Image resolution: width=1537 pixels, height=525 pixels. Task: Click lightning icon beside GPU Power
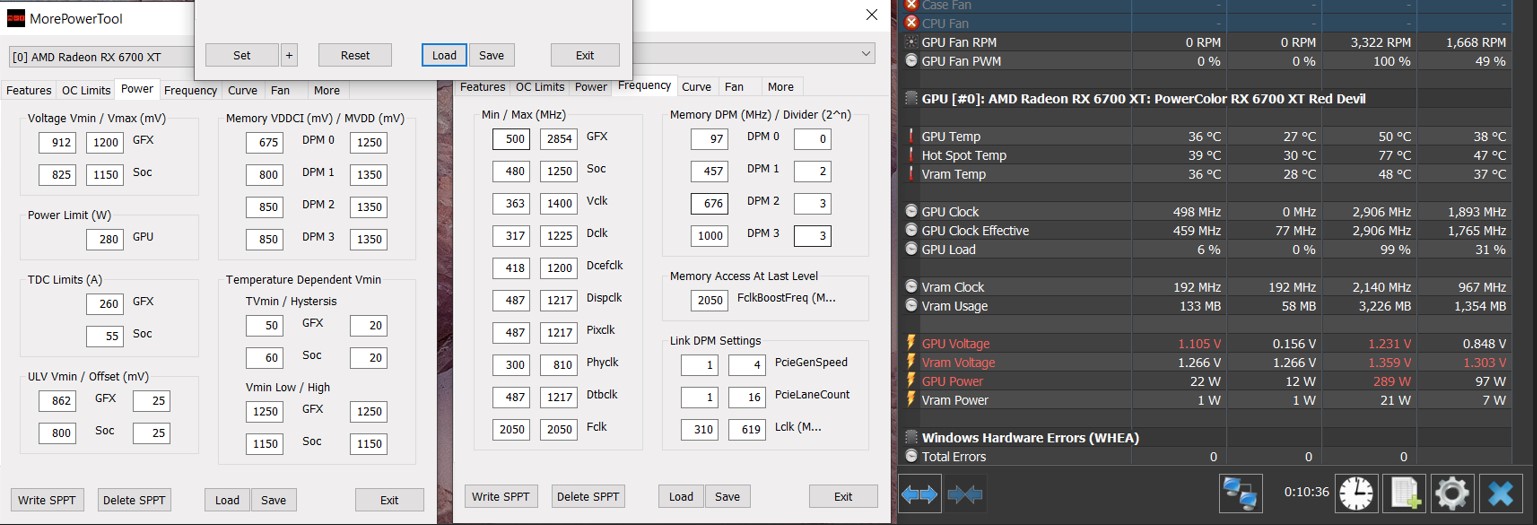tap(911, 381)
